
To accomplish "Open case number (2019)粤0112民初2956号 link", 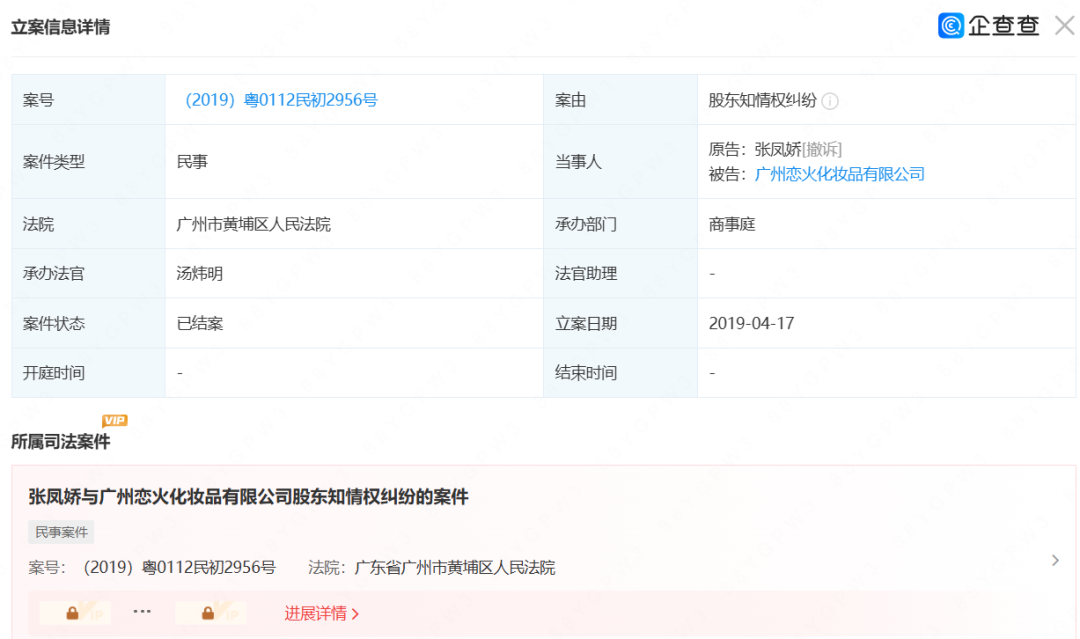I will (281, 100).
